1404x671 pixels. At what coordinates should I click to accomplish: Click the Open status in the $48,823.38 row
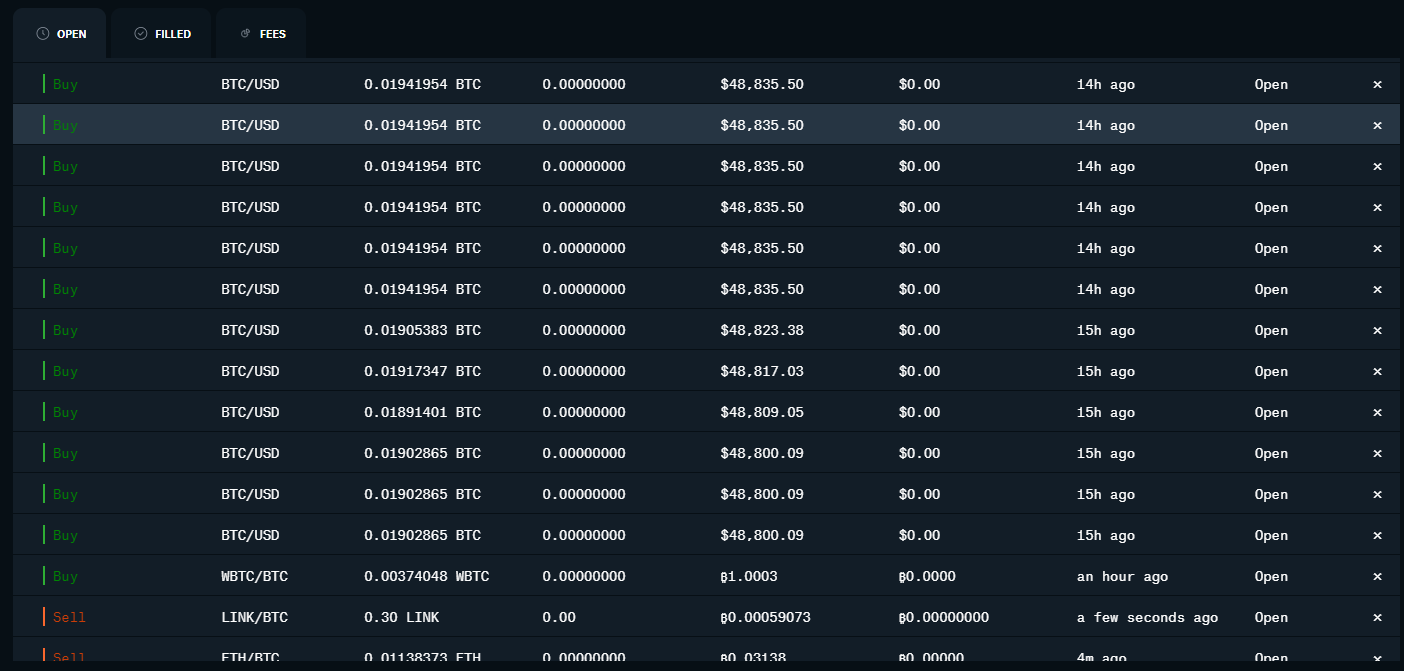pyautogui.click(x=1271, y=330)
